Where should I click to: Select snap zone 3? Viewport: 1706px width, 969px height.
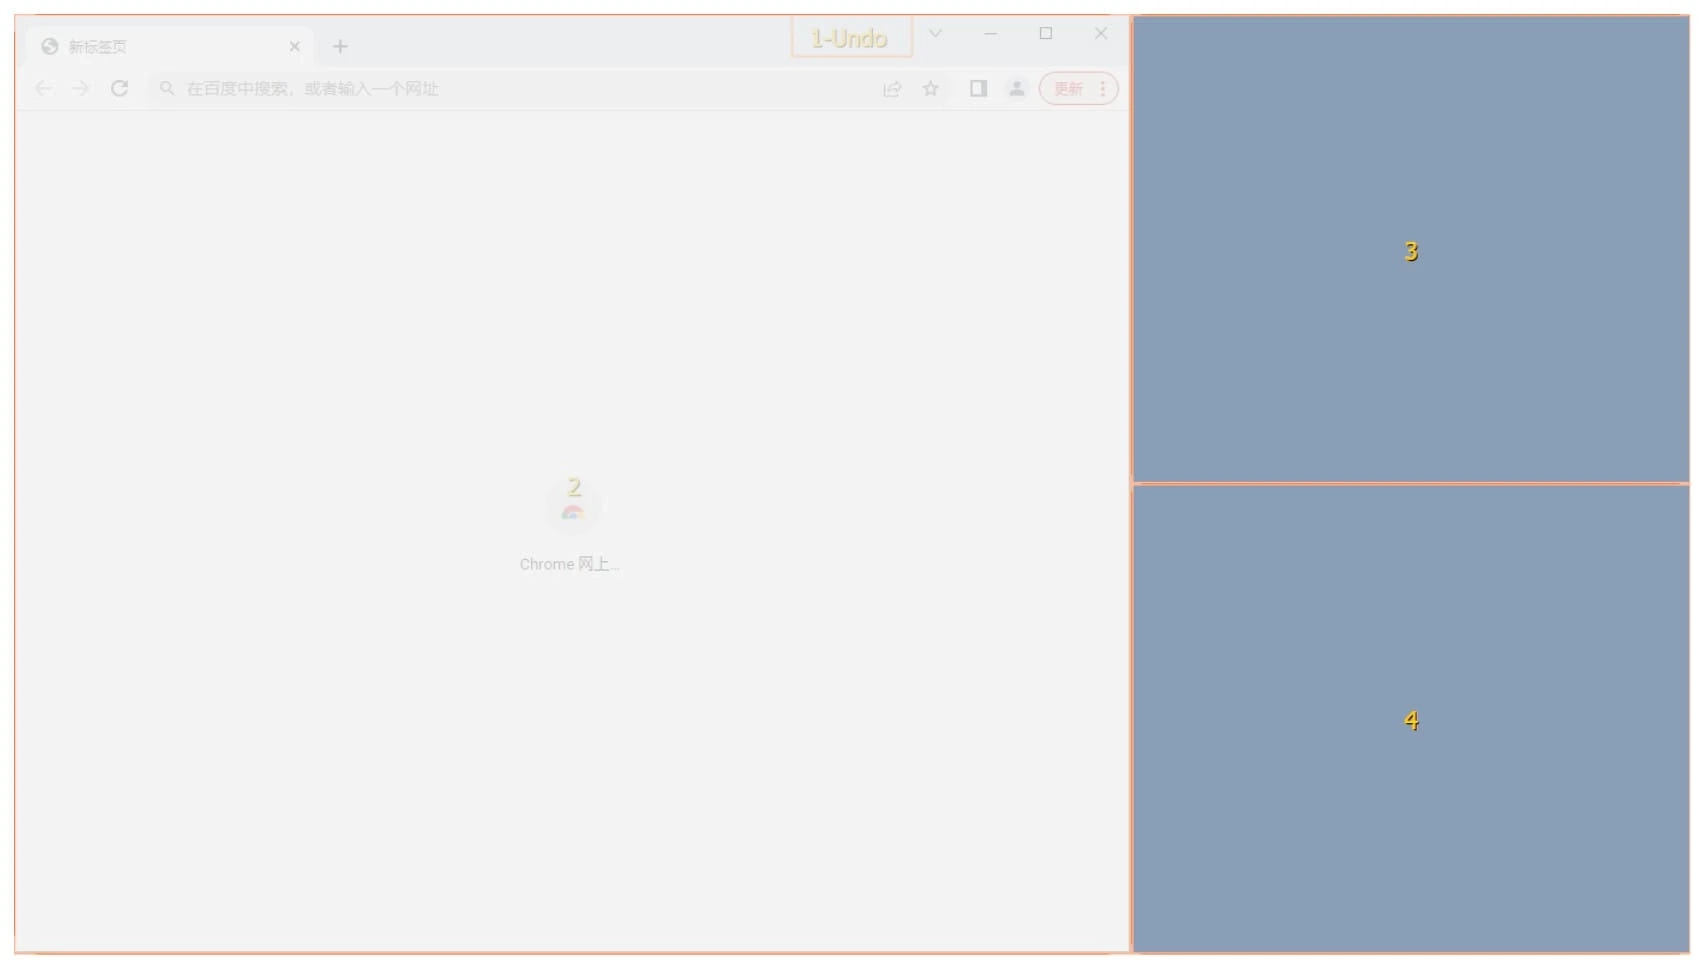(x=1410, y=250)
